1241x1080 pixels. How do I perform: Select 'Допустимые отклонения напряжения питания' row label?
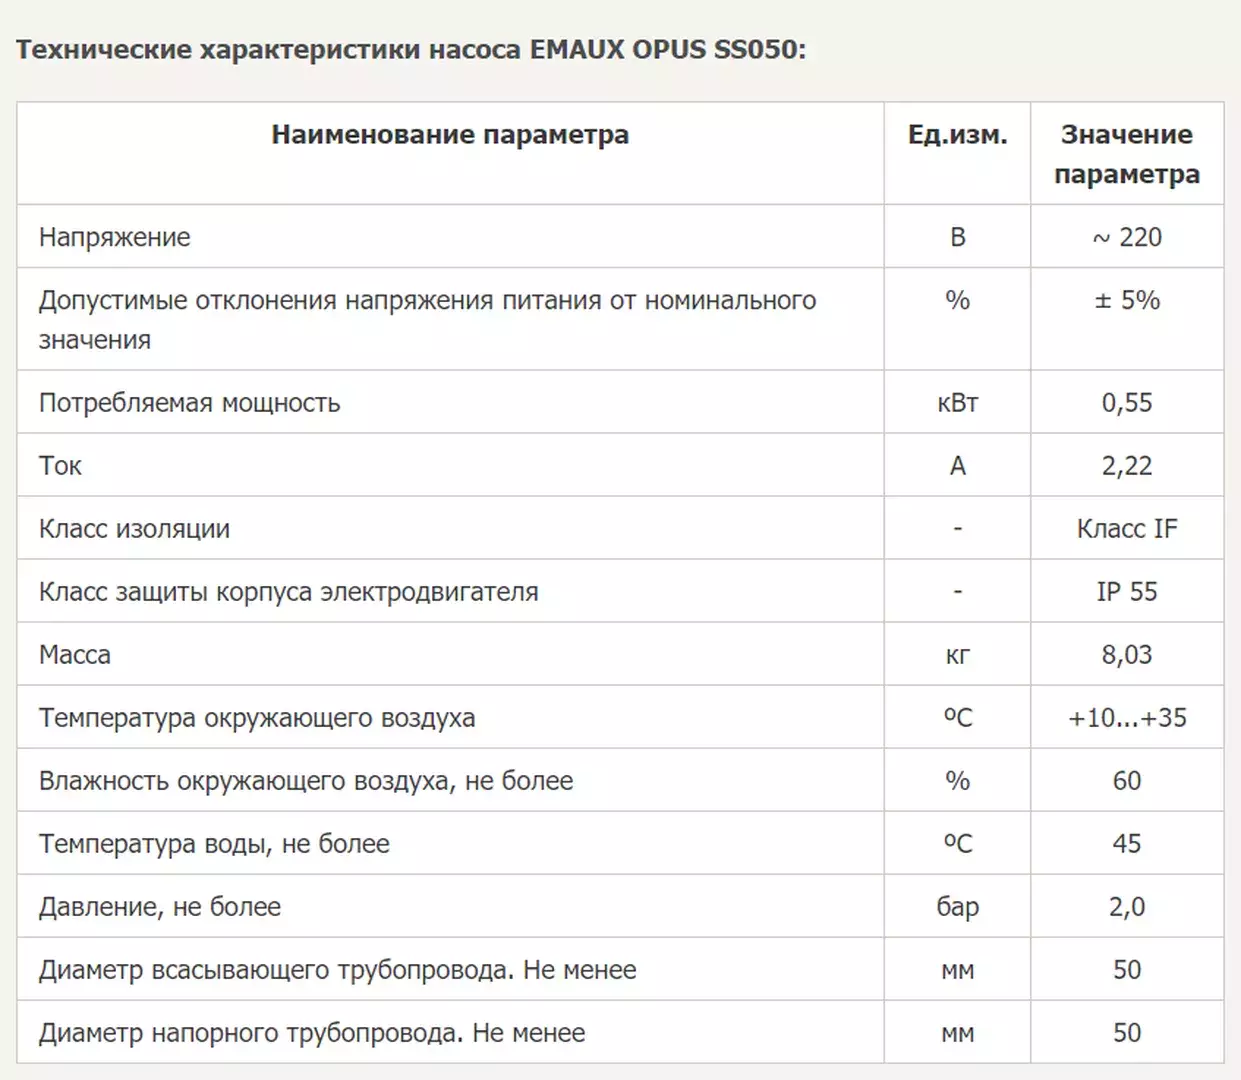428,320
